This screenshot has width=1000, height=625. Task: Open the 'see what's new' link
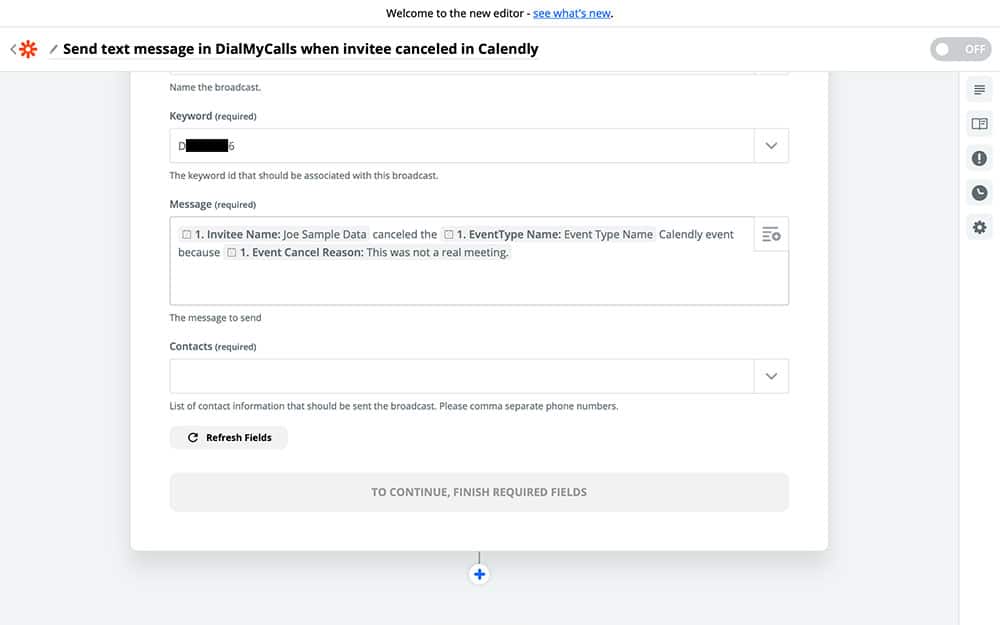click(571, 14)
